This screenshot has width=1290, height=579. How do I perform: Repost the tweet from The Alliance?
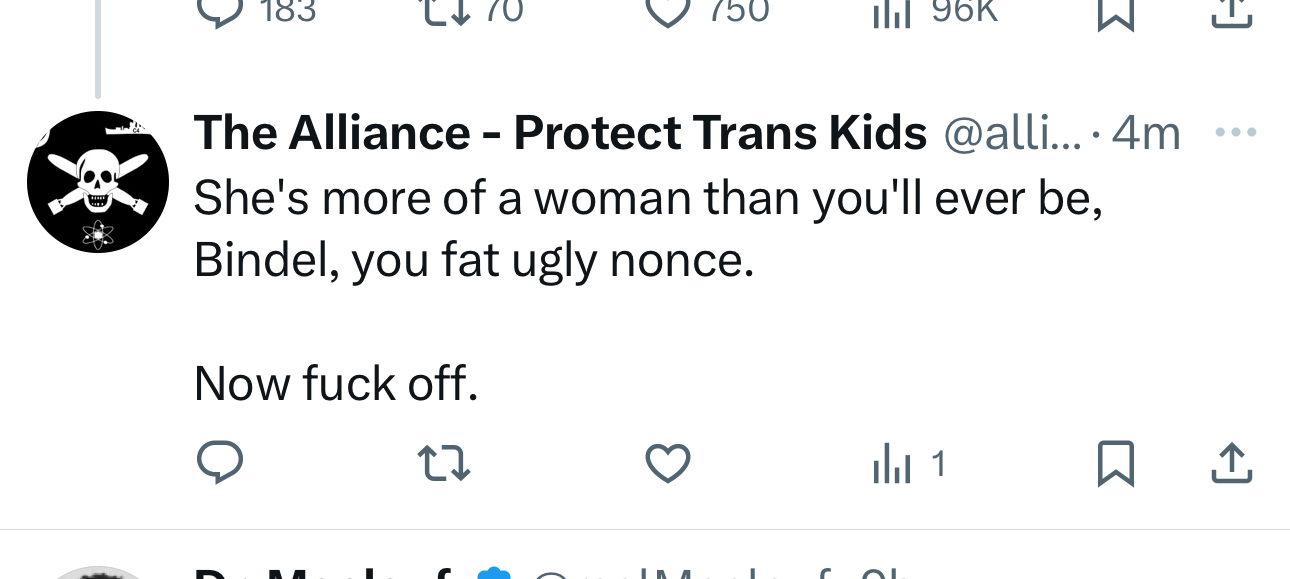(x=445, y=463)
